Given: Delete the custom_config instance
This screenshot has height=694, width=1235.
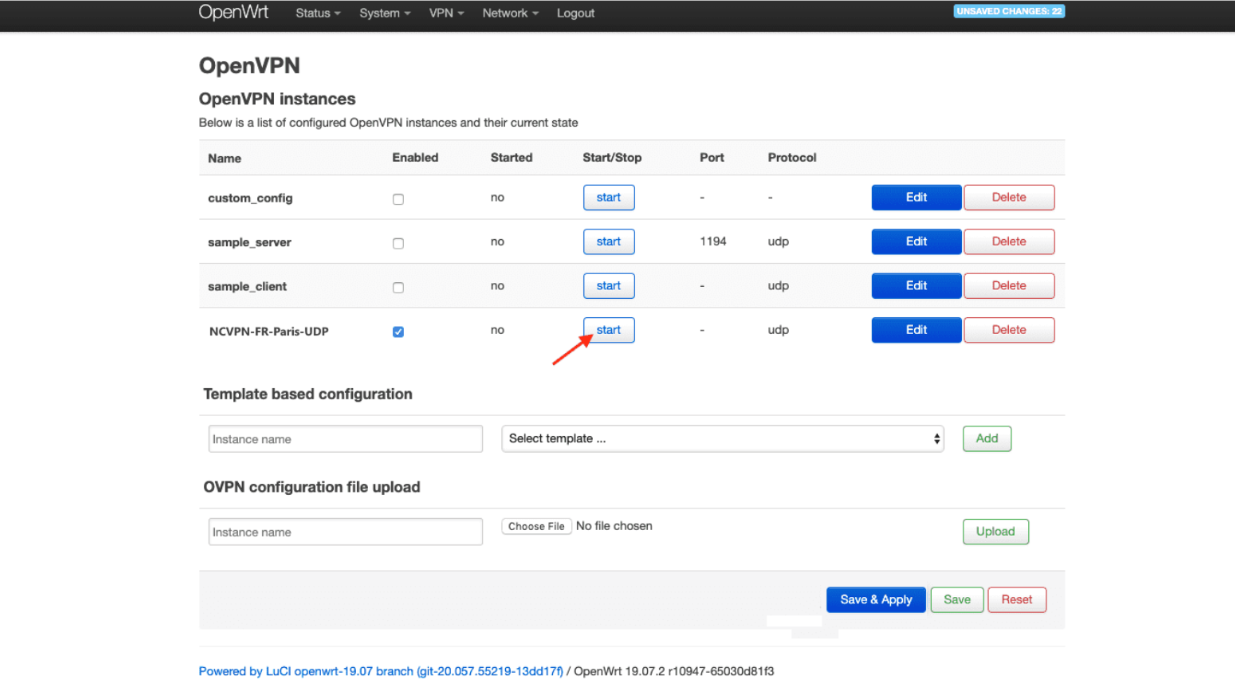Looking at the screenshot, I should (1009, 198).
